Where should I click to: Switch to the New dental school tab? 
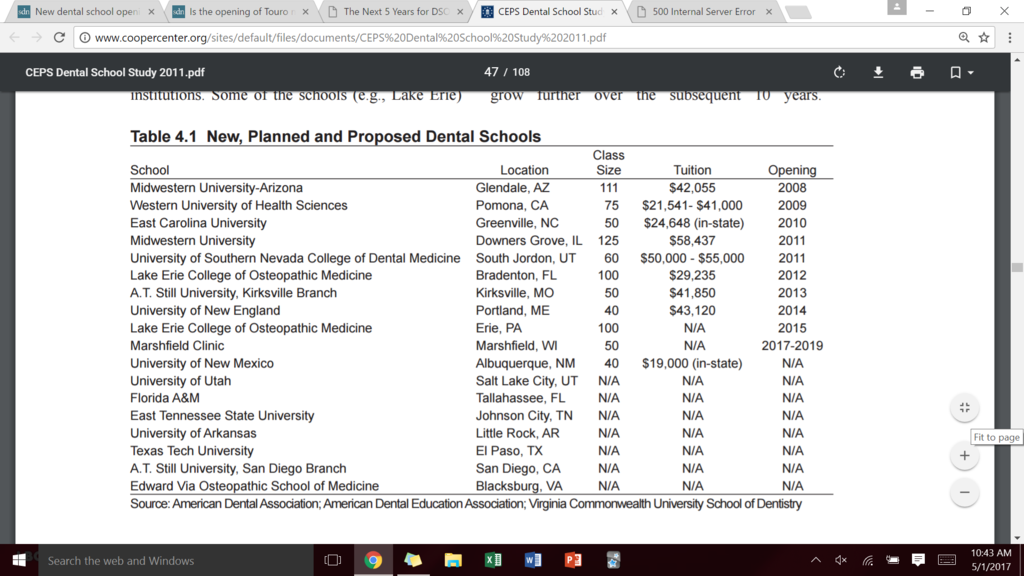click(85, 12)
